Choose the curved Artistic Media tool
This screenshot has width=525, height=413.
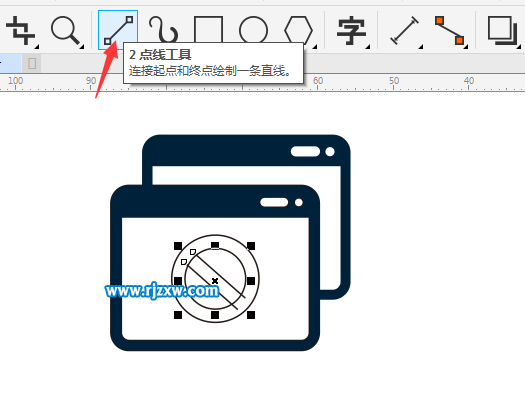[x=163, y=30]
